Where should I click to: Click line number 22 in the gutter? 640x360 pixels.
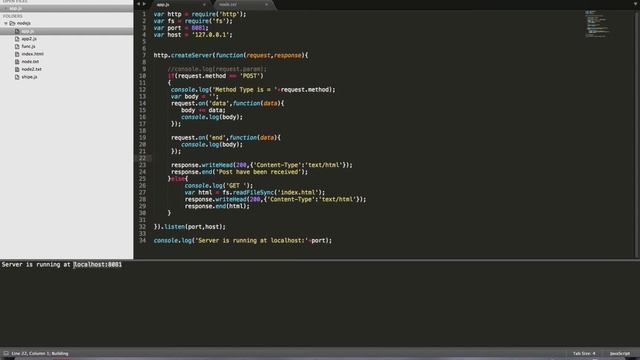click(x=142, y=158)
